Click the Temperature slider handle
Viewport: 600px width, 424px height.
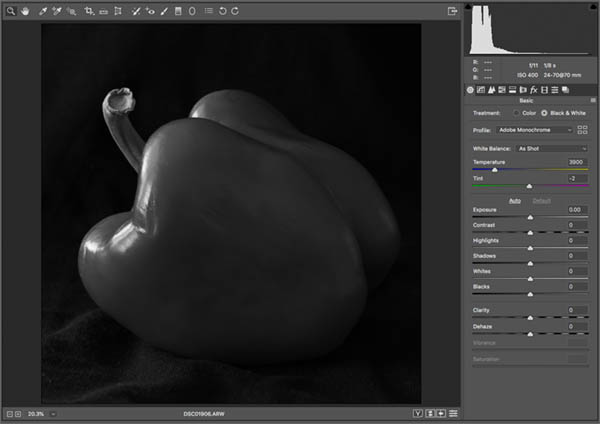(x=494, y=170)
